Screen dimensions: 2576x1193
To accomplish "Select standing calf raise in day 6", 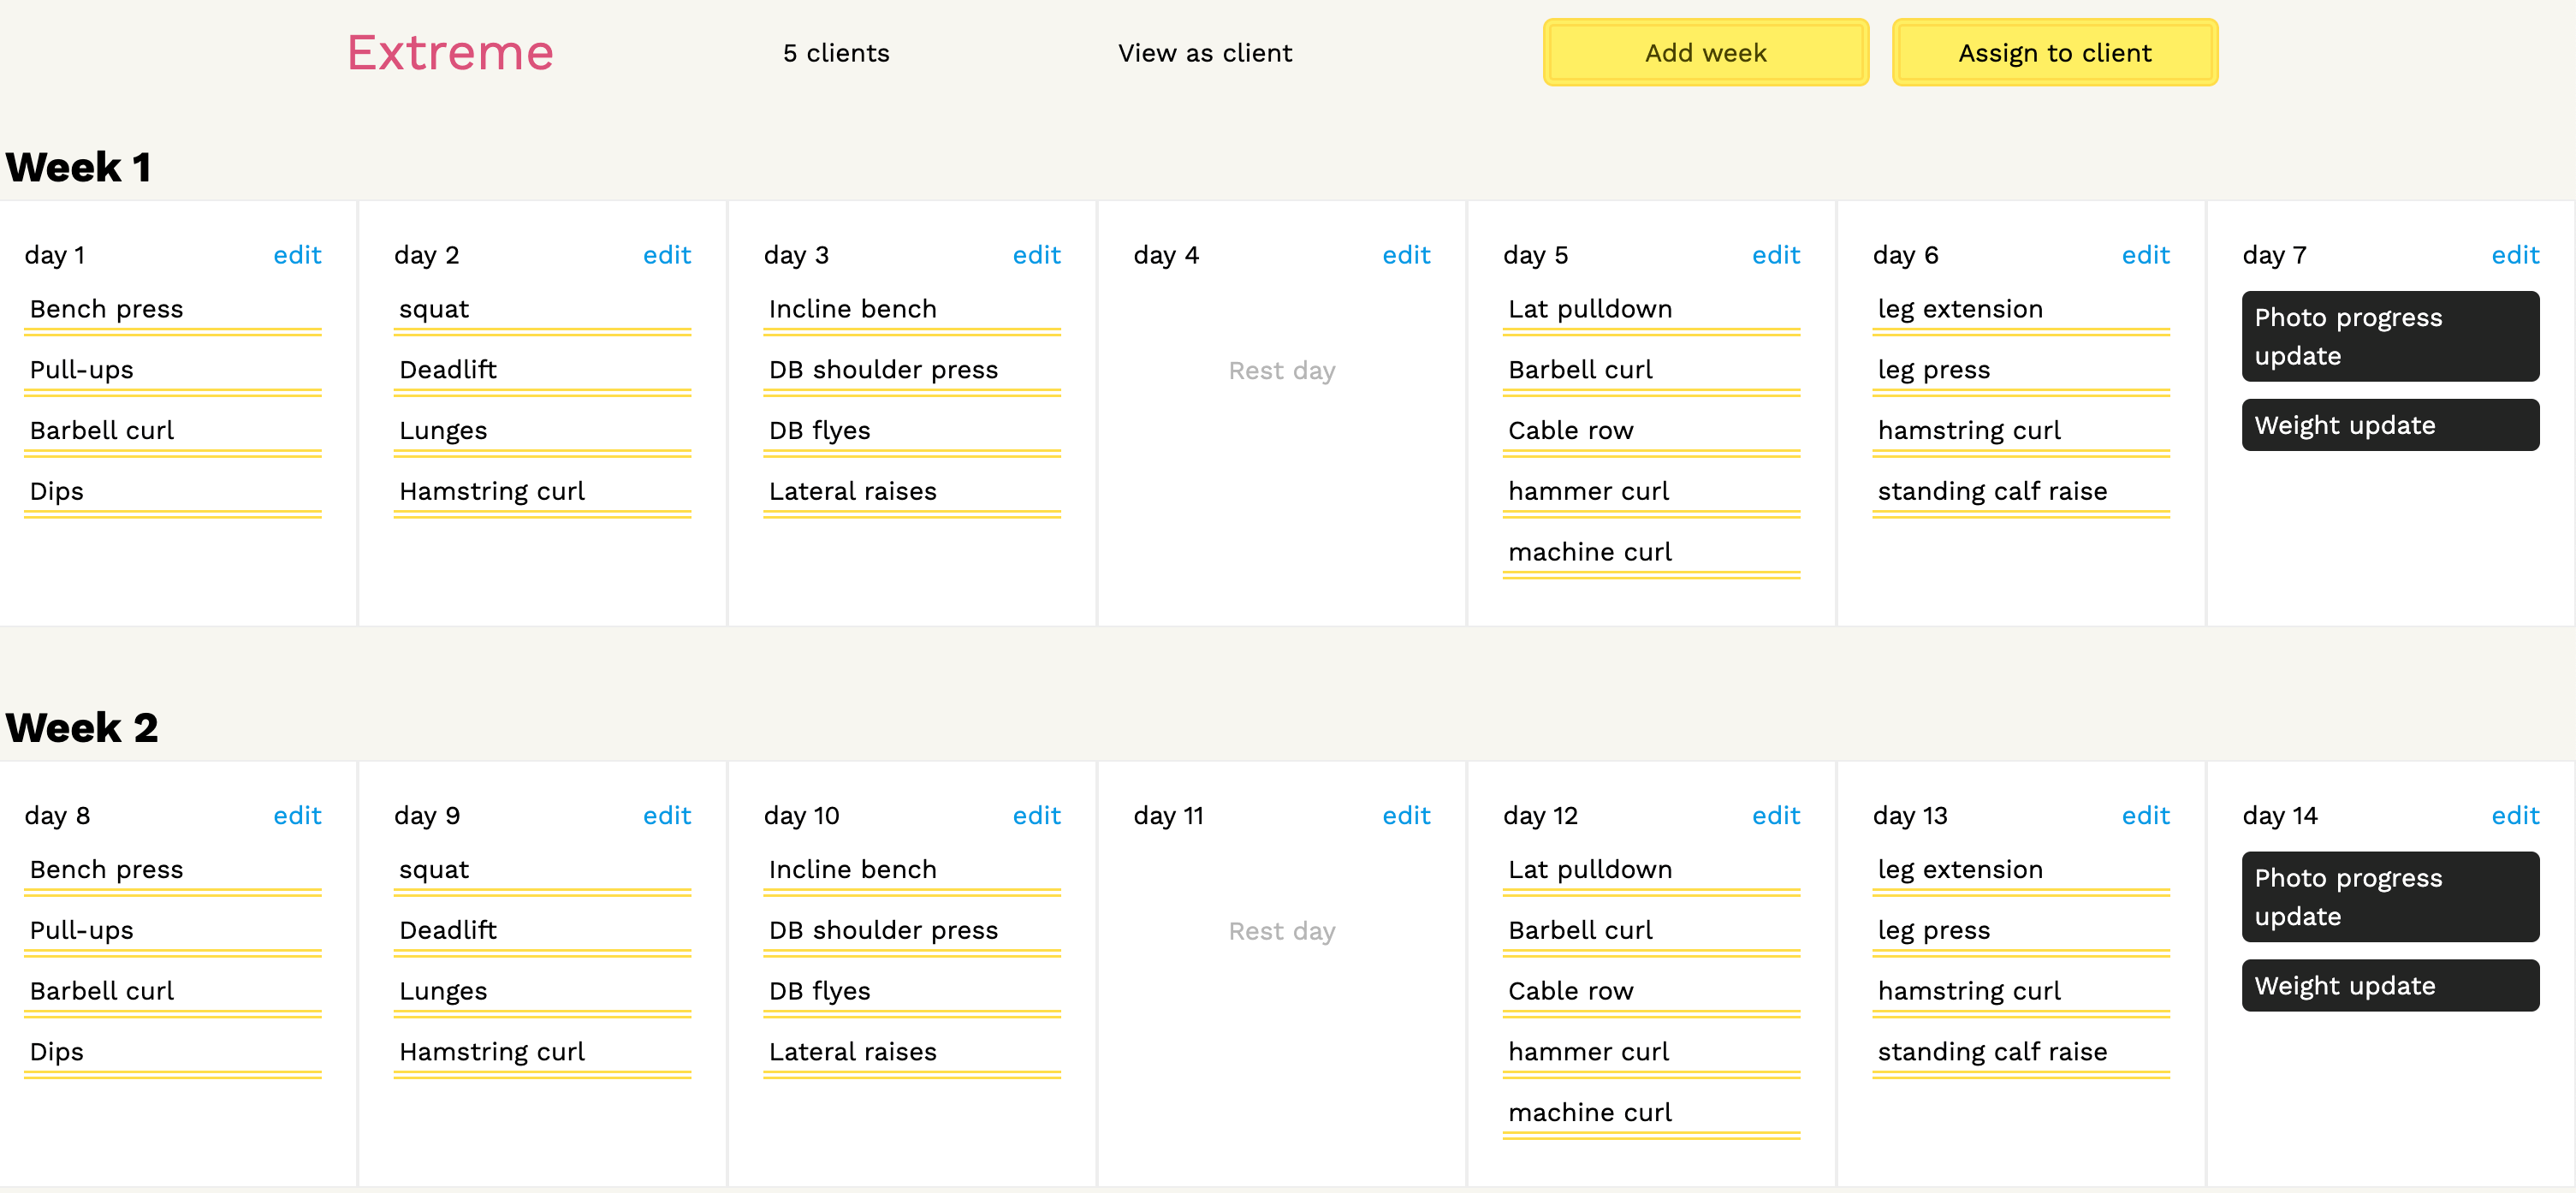I will [x=1992, y=491].
